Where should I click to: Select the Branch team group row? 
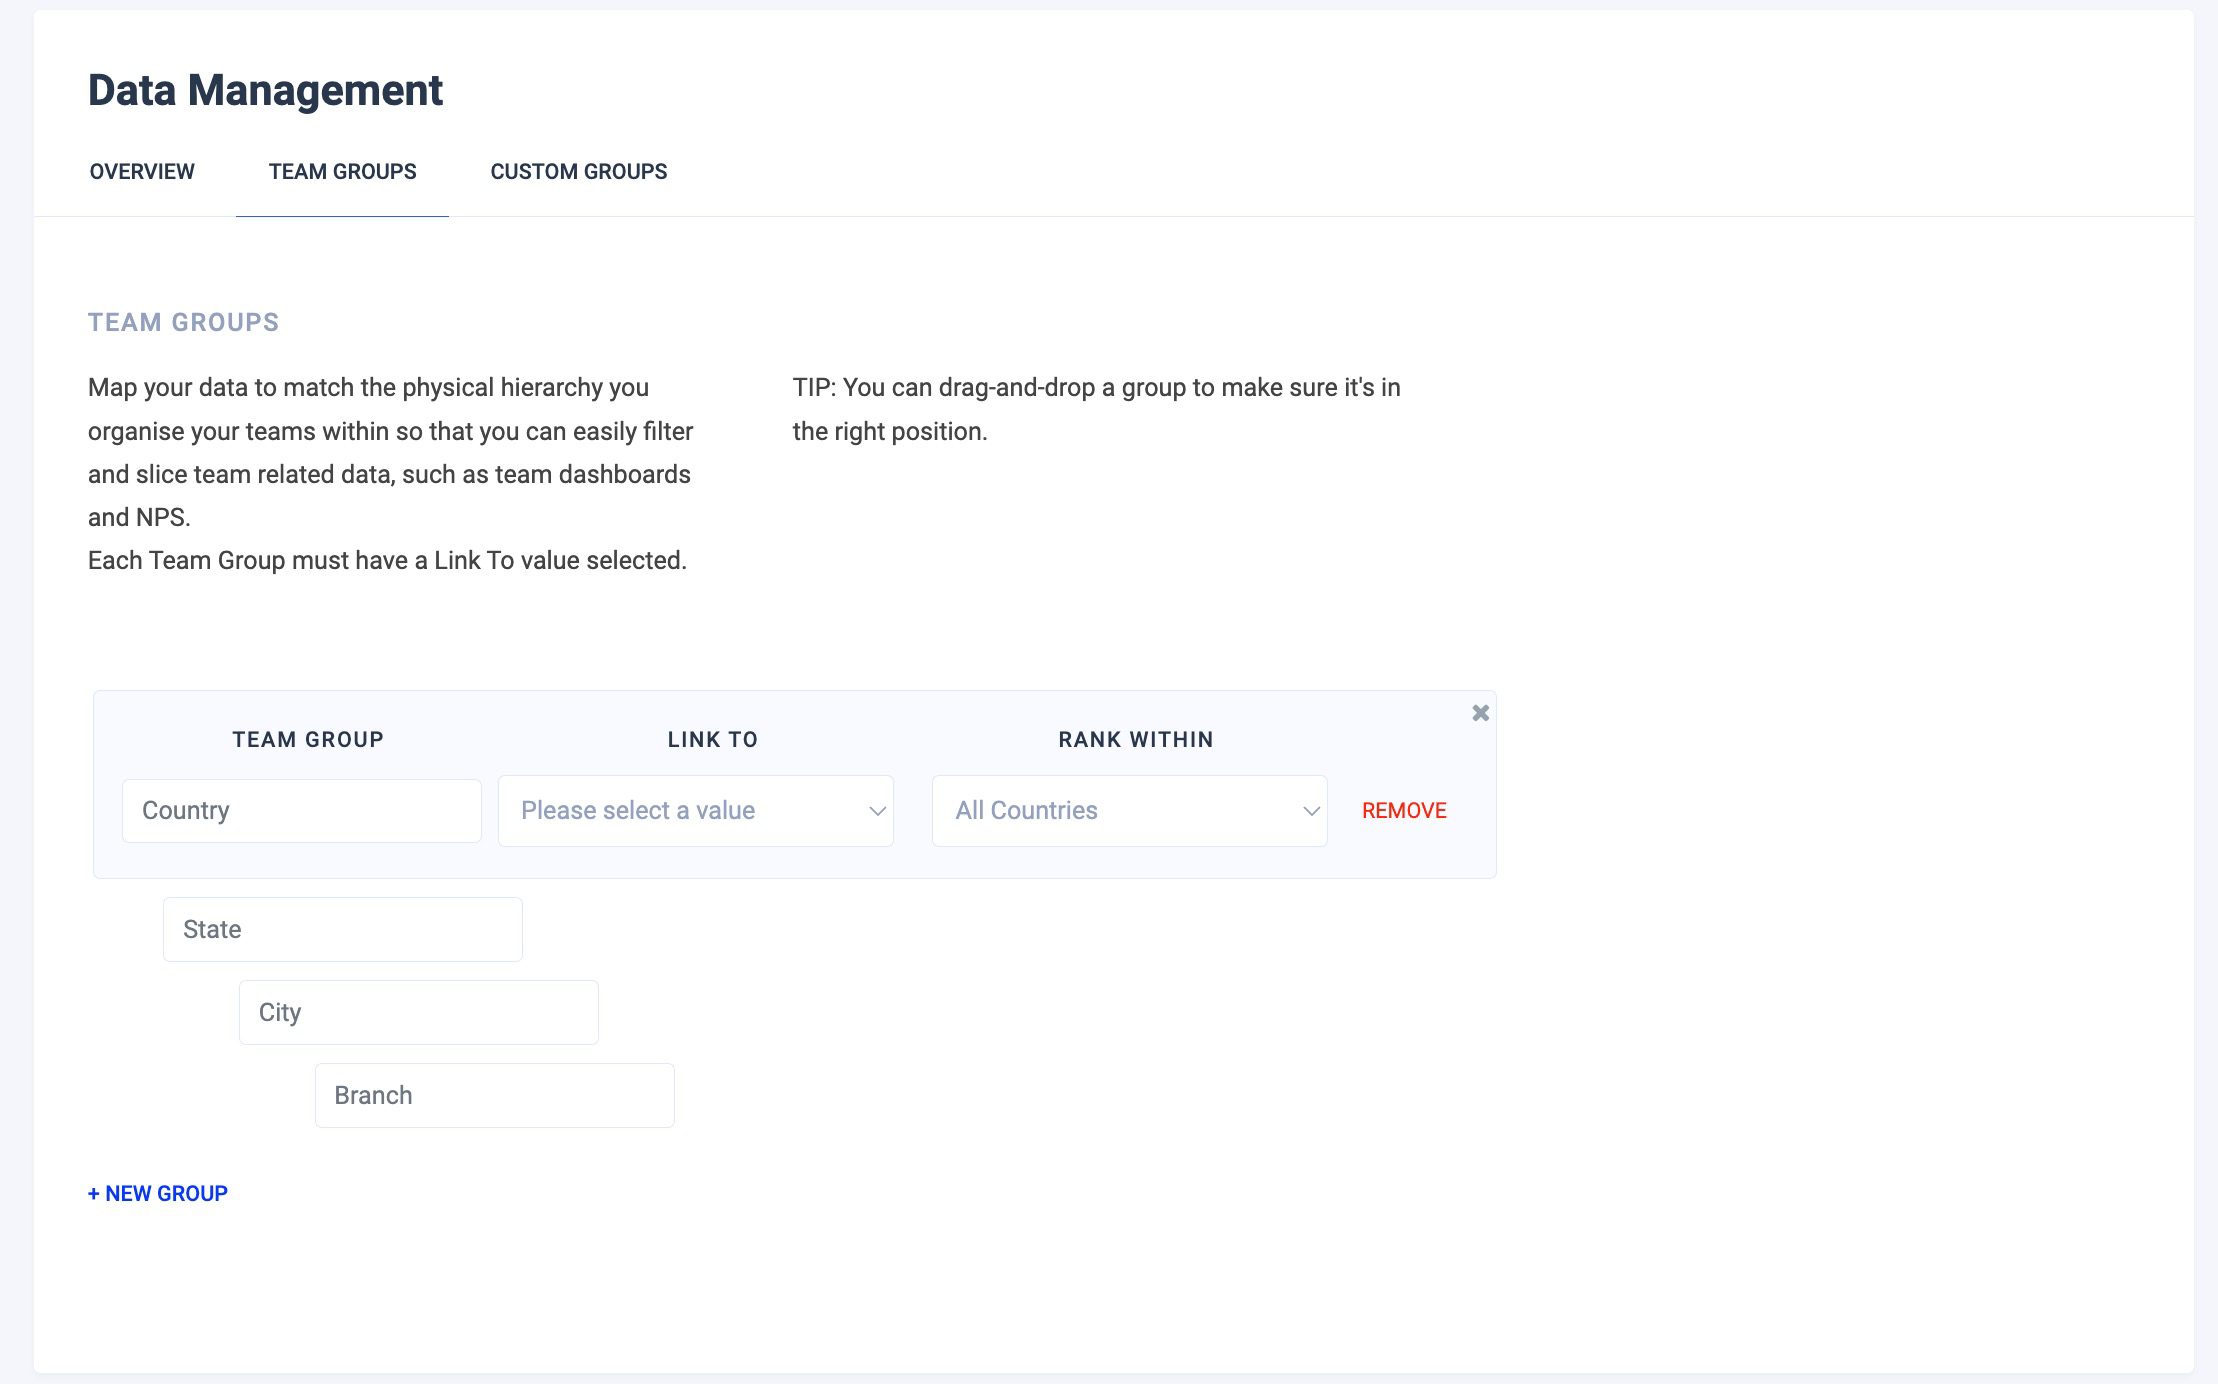pos(494,1096)
